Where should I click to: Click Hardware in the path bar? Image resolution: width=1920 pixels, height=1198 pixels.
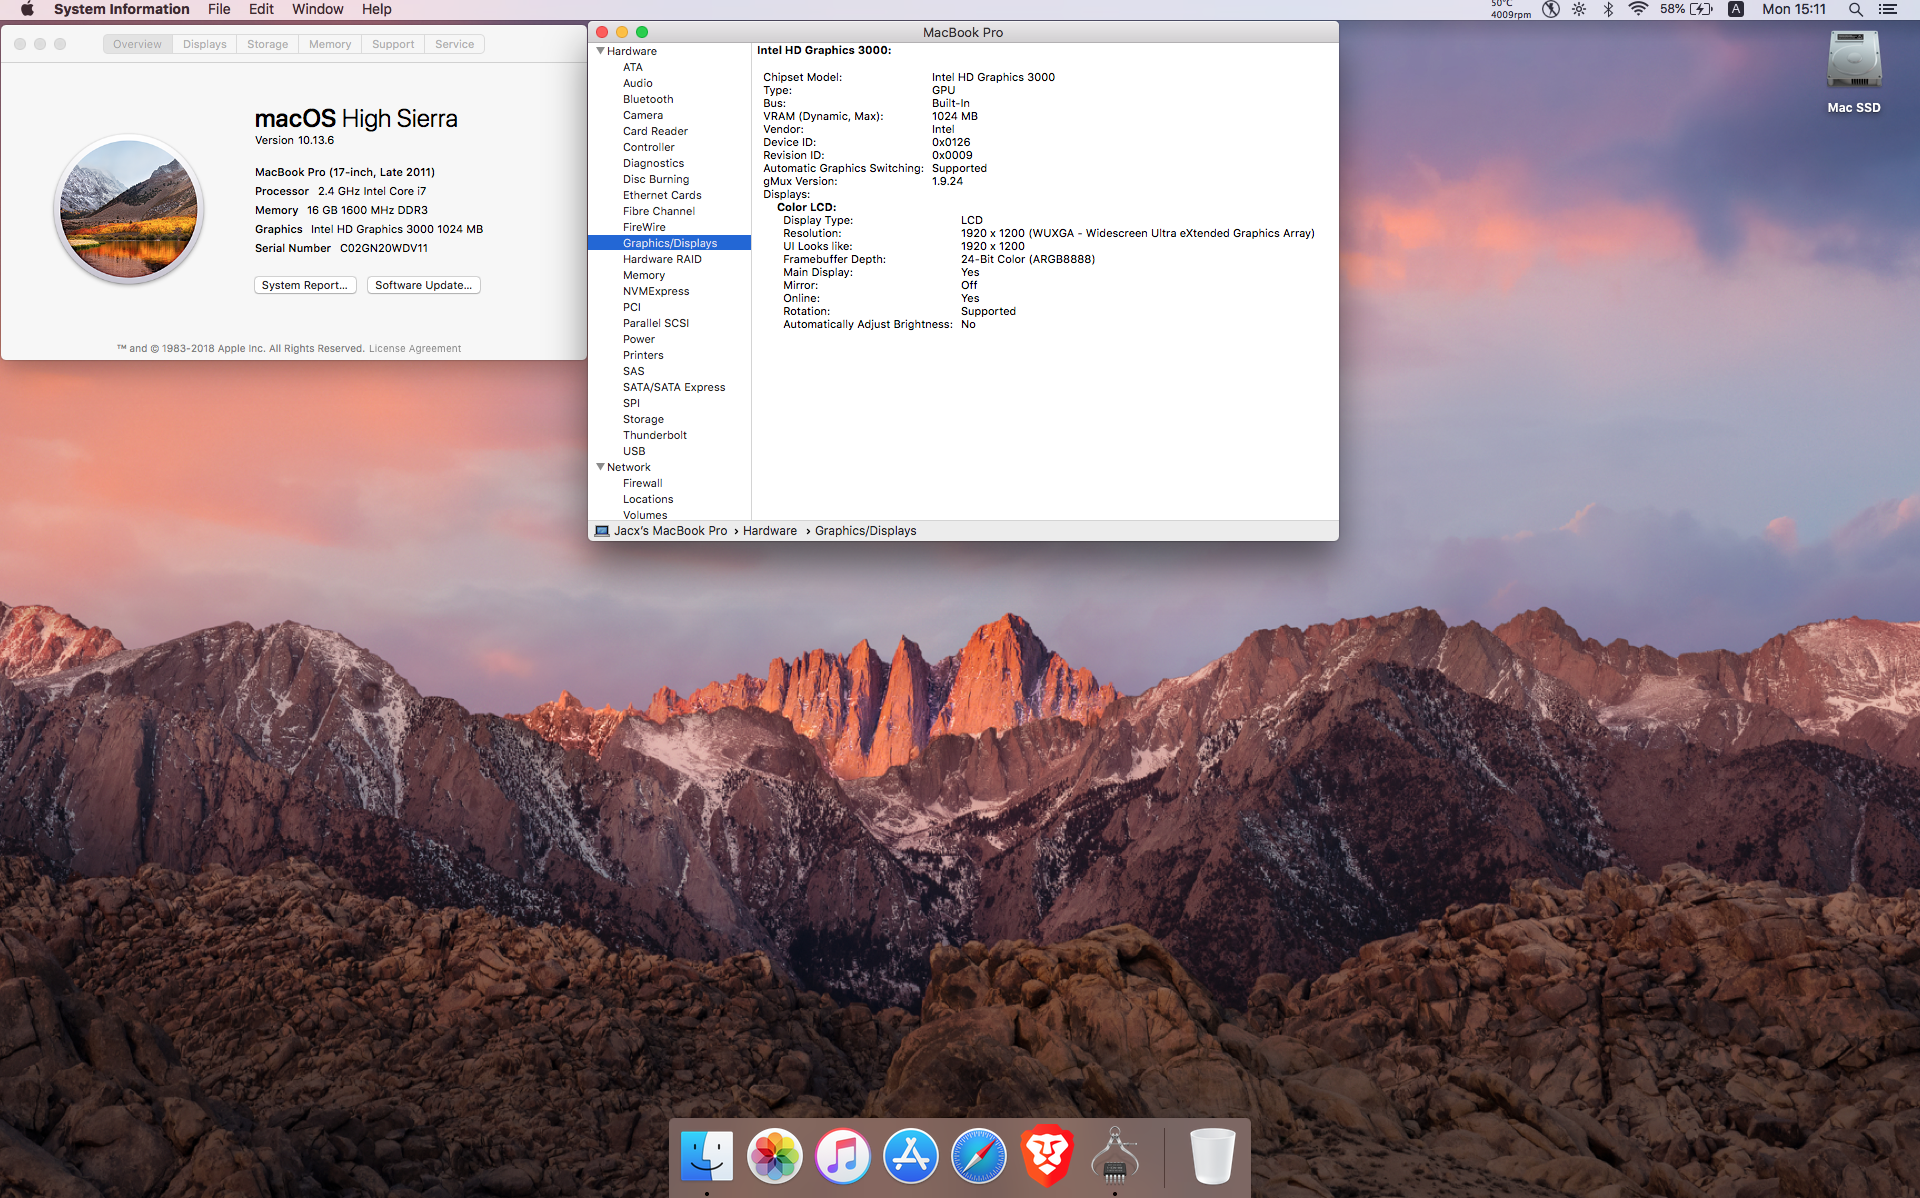tap(770, 531)
